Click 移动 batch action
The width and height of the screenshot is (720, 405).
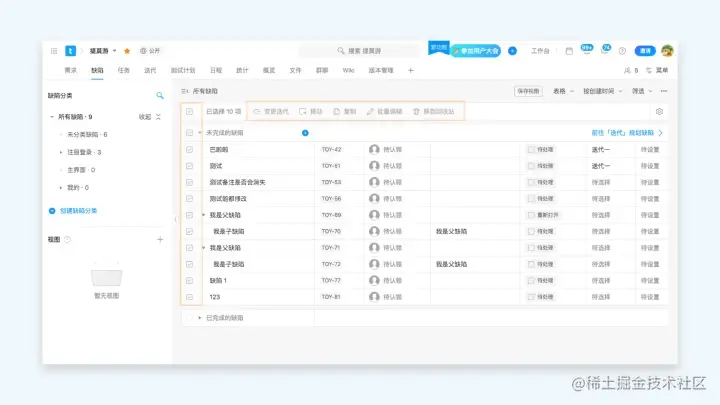pos(311,112)
